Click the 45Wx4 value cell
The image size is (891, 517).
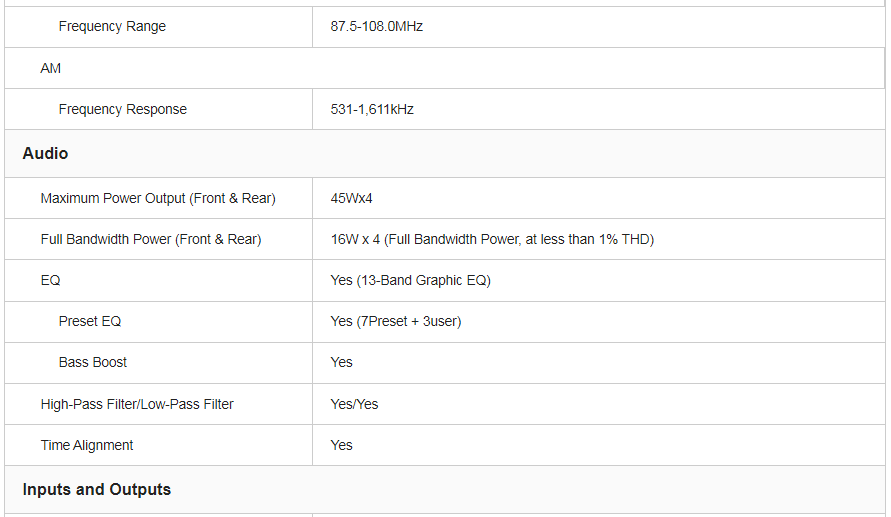pyautogui.click(x=351, y=199)
